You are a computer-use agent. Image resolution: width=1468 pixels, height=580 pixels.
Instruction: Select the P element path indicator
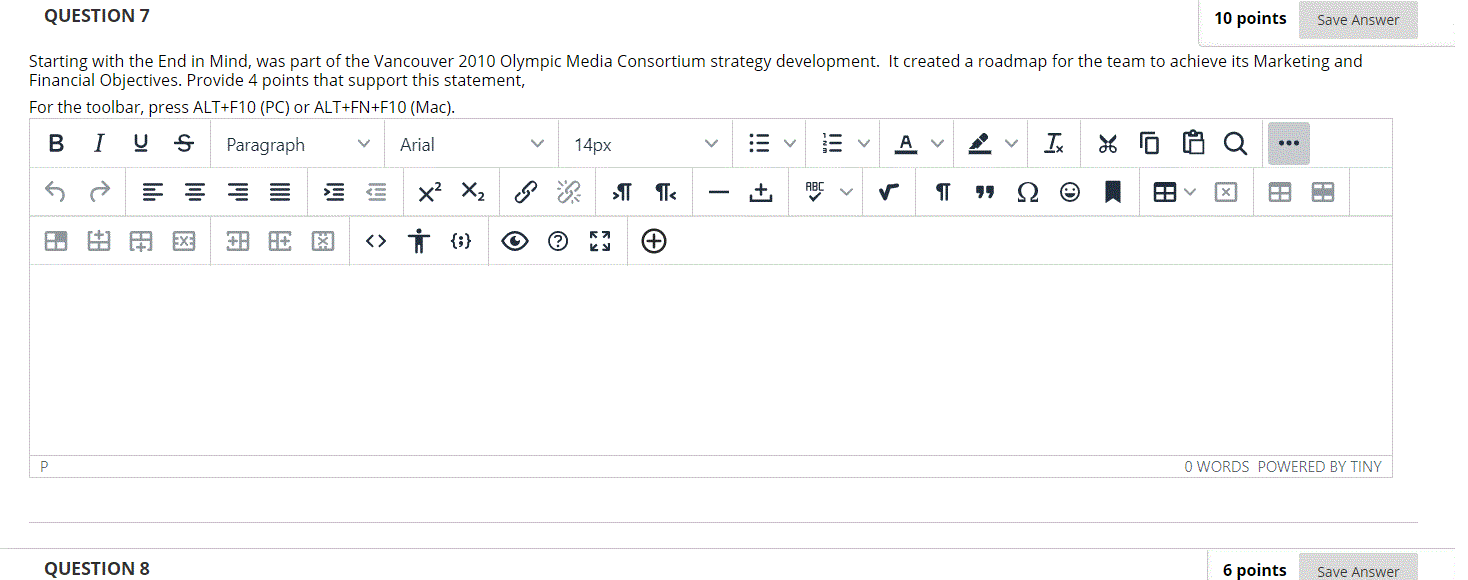[x=44, y=466]
